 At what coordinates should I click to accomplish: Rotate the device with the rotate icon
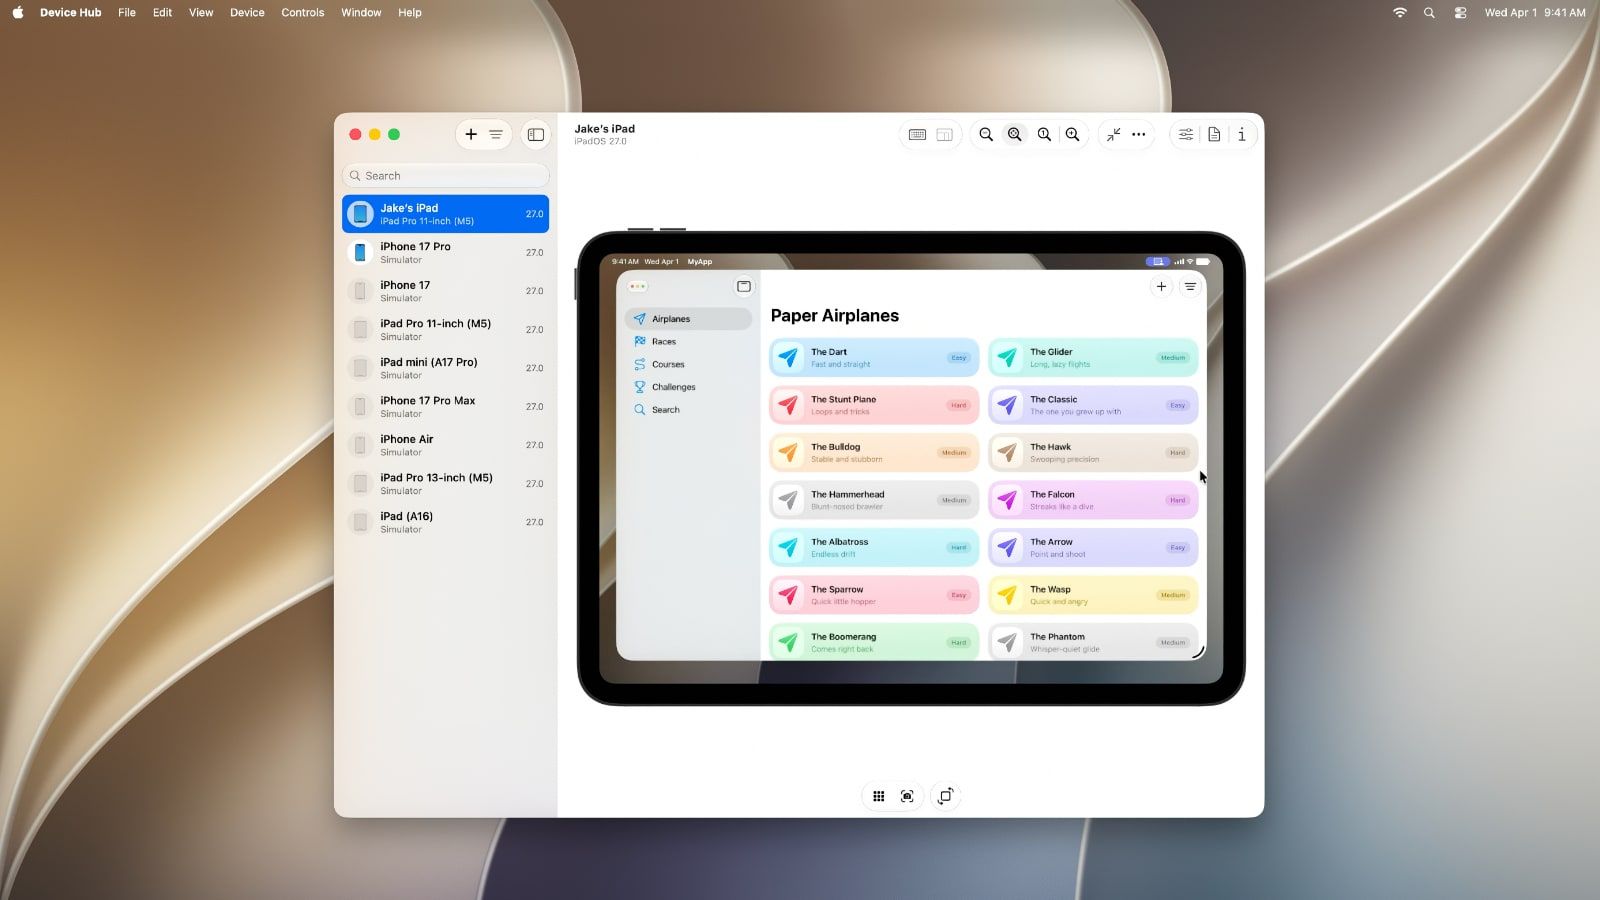tap(945, 796)
